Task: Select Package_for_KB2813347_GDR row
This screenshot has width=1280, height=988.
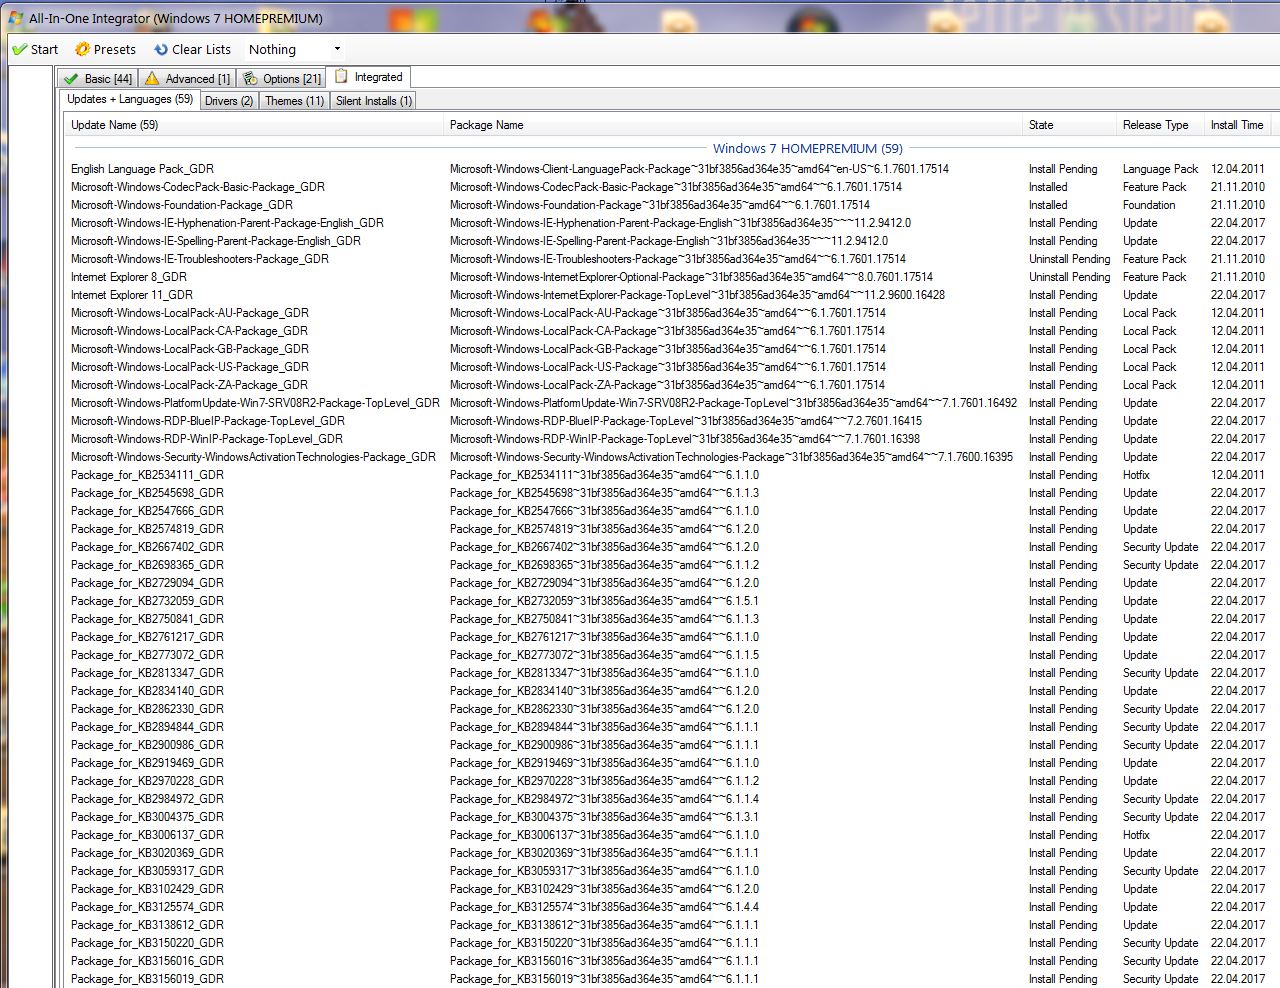Action: tap(668, 673)
